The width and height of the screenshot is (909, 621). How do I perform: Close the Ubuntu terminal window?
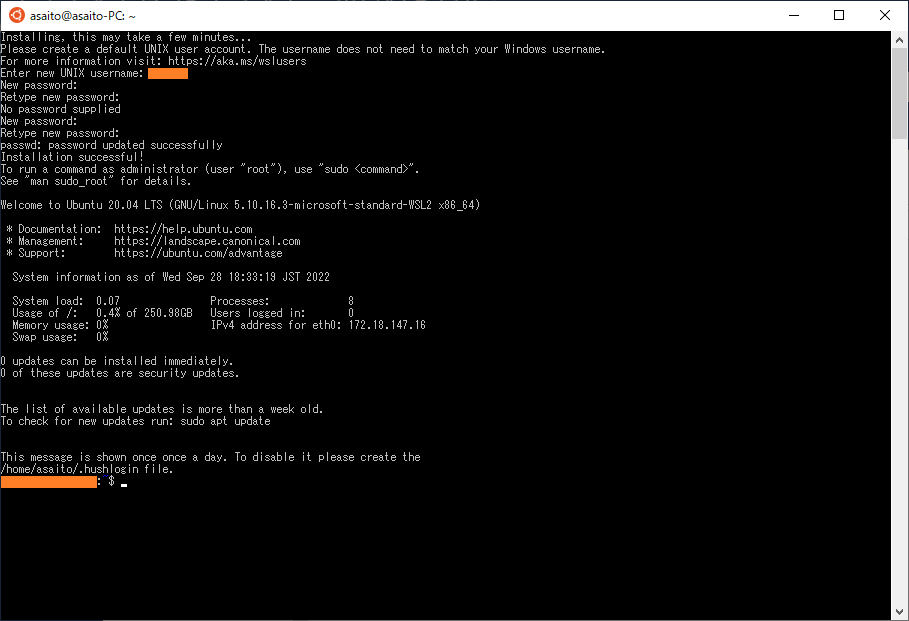885,16
